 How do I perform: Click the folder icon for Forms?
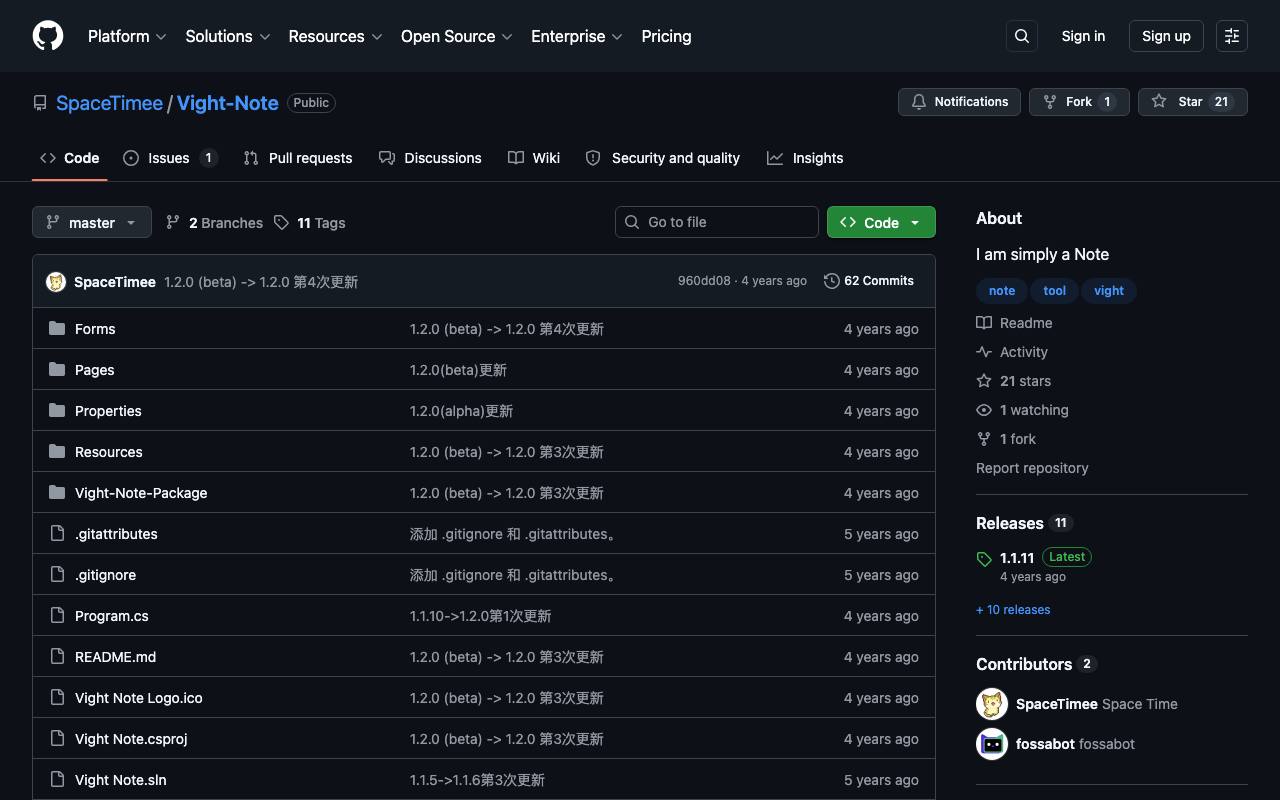tap(57, 328)
